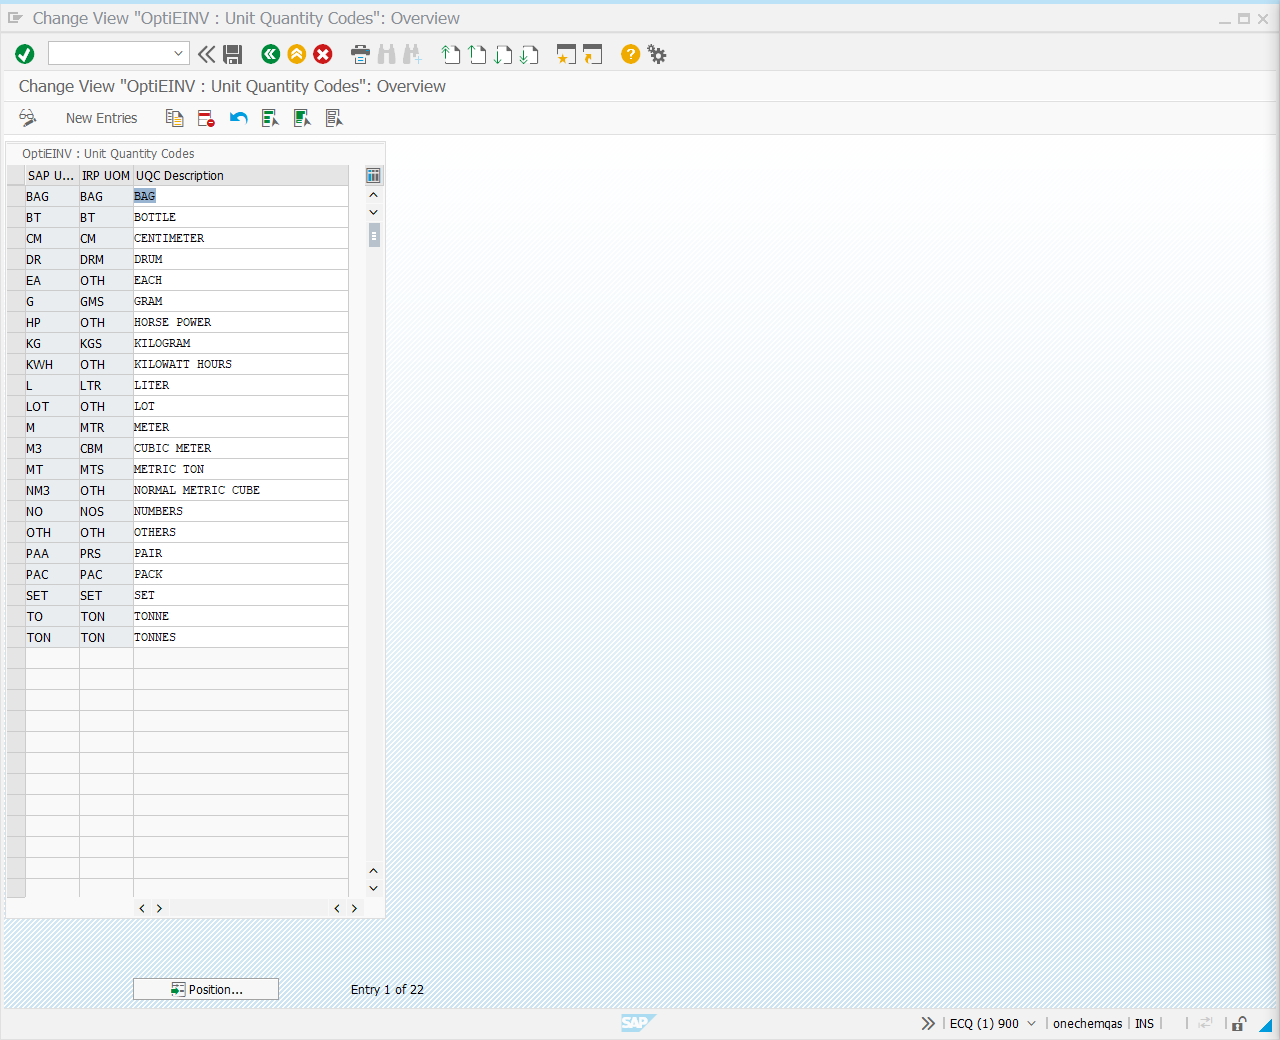Select the row marker for BAG

tap(16, 196)
